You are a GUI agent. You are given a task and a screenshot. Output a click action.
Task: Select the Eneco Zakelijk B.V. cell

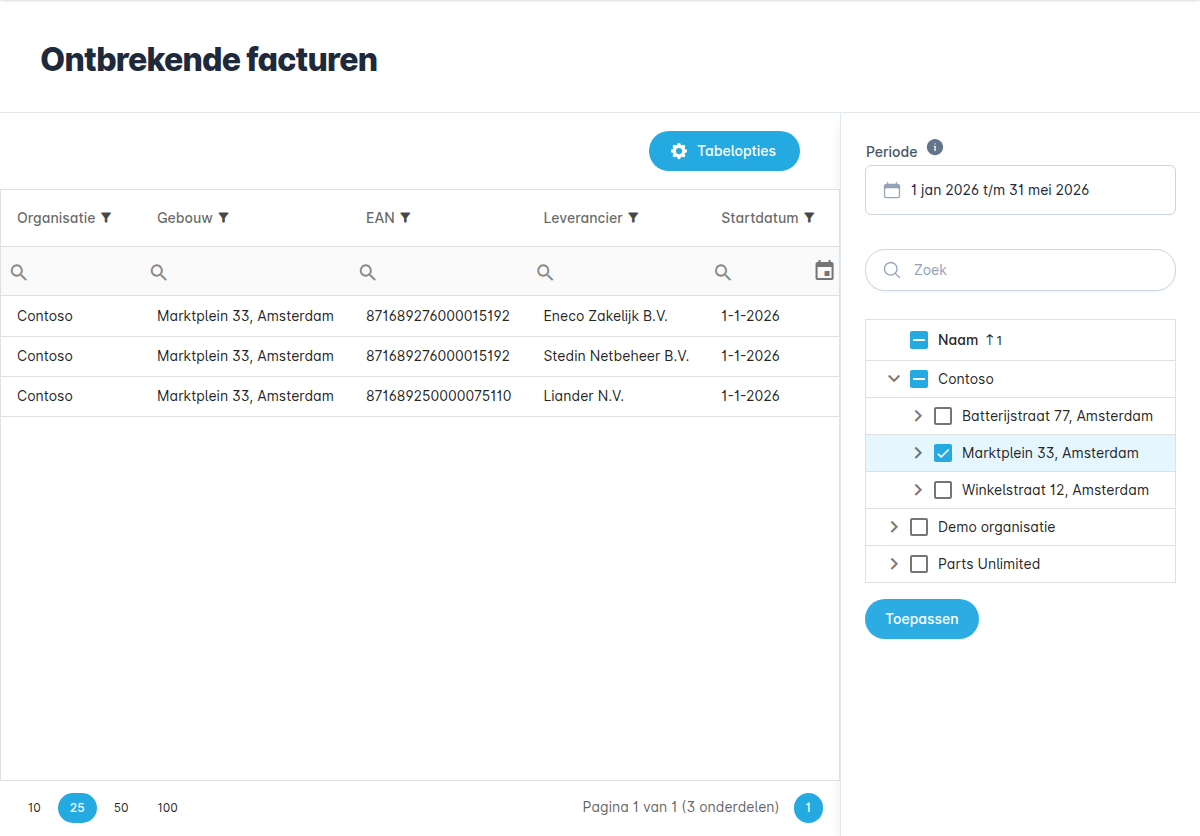[x=616, y=316]
